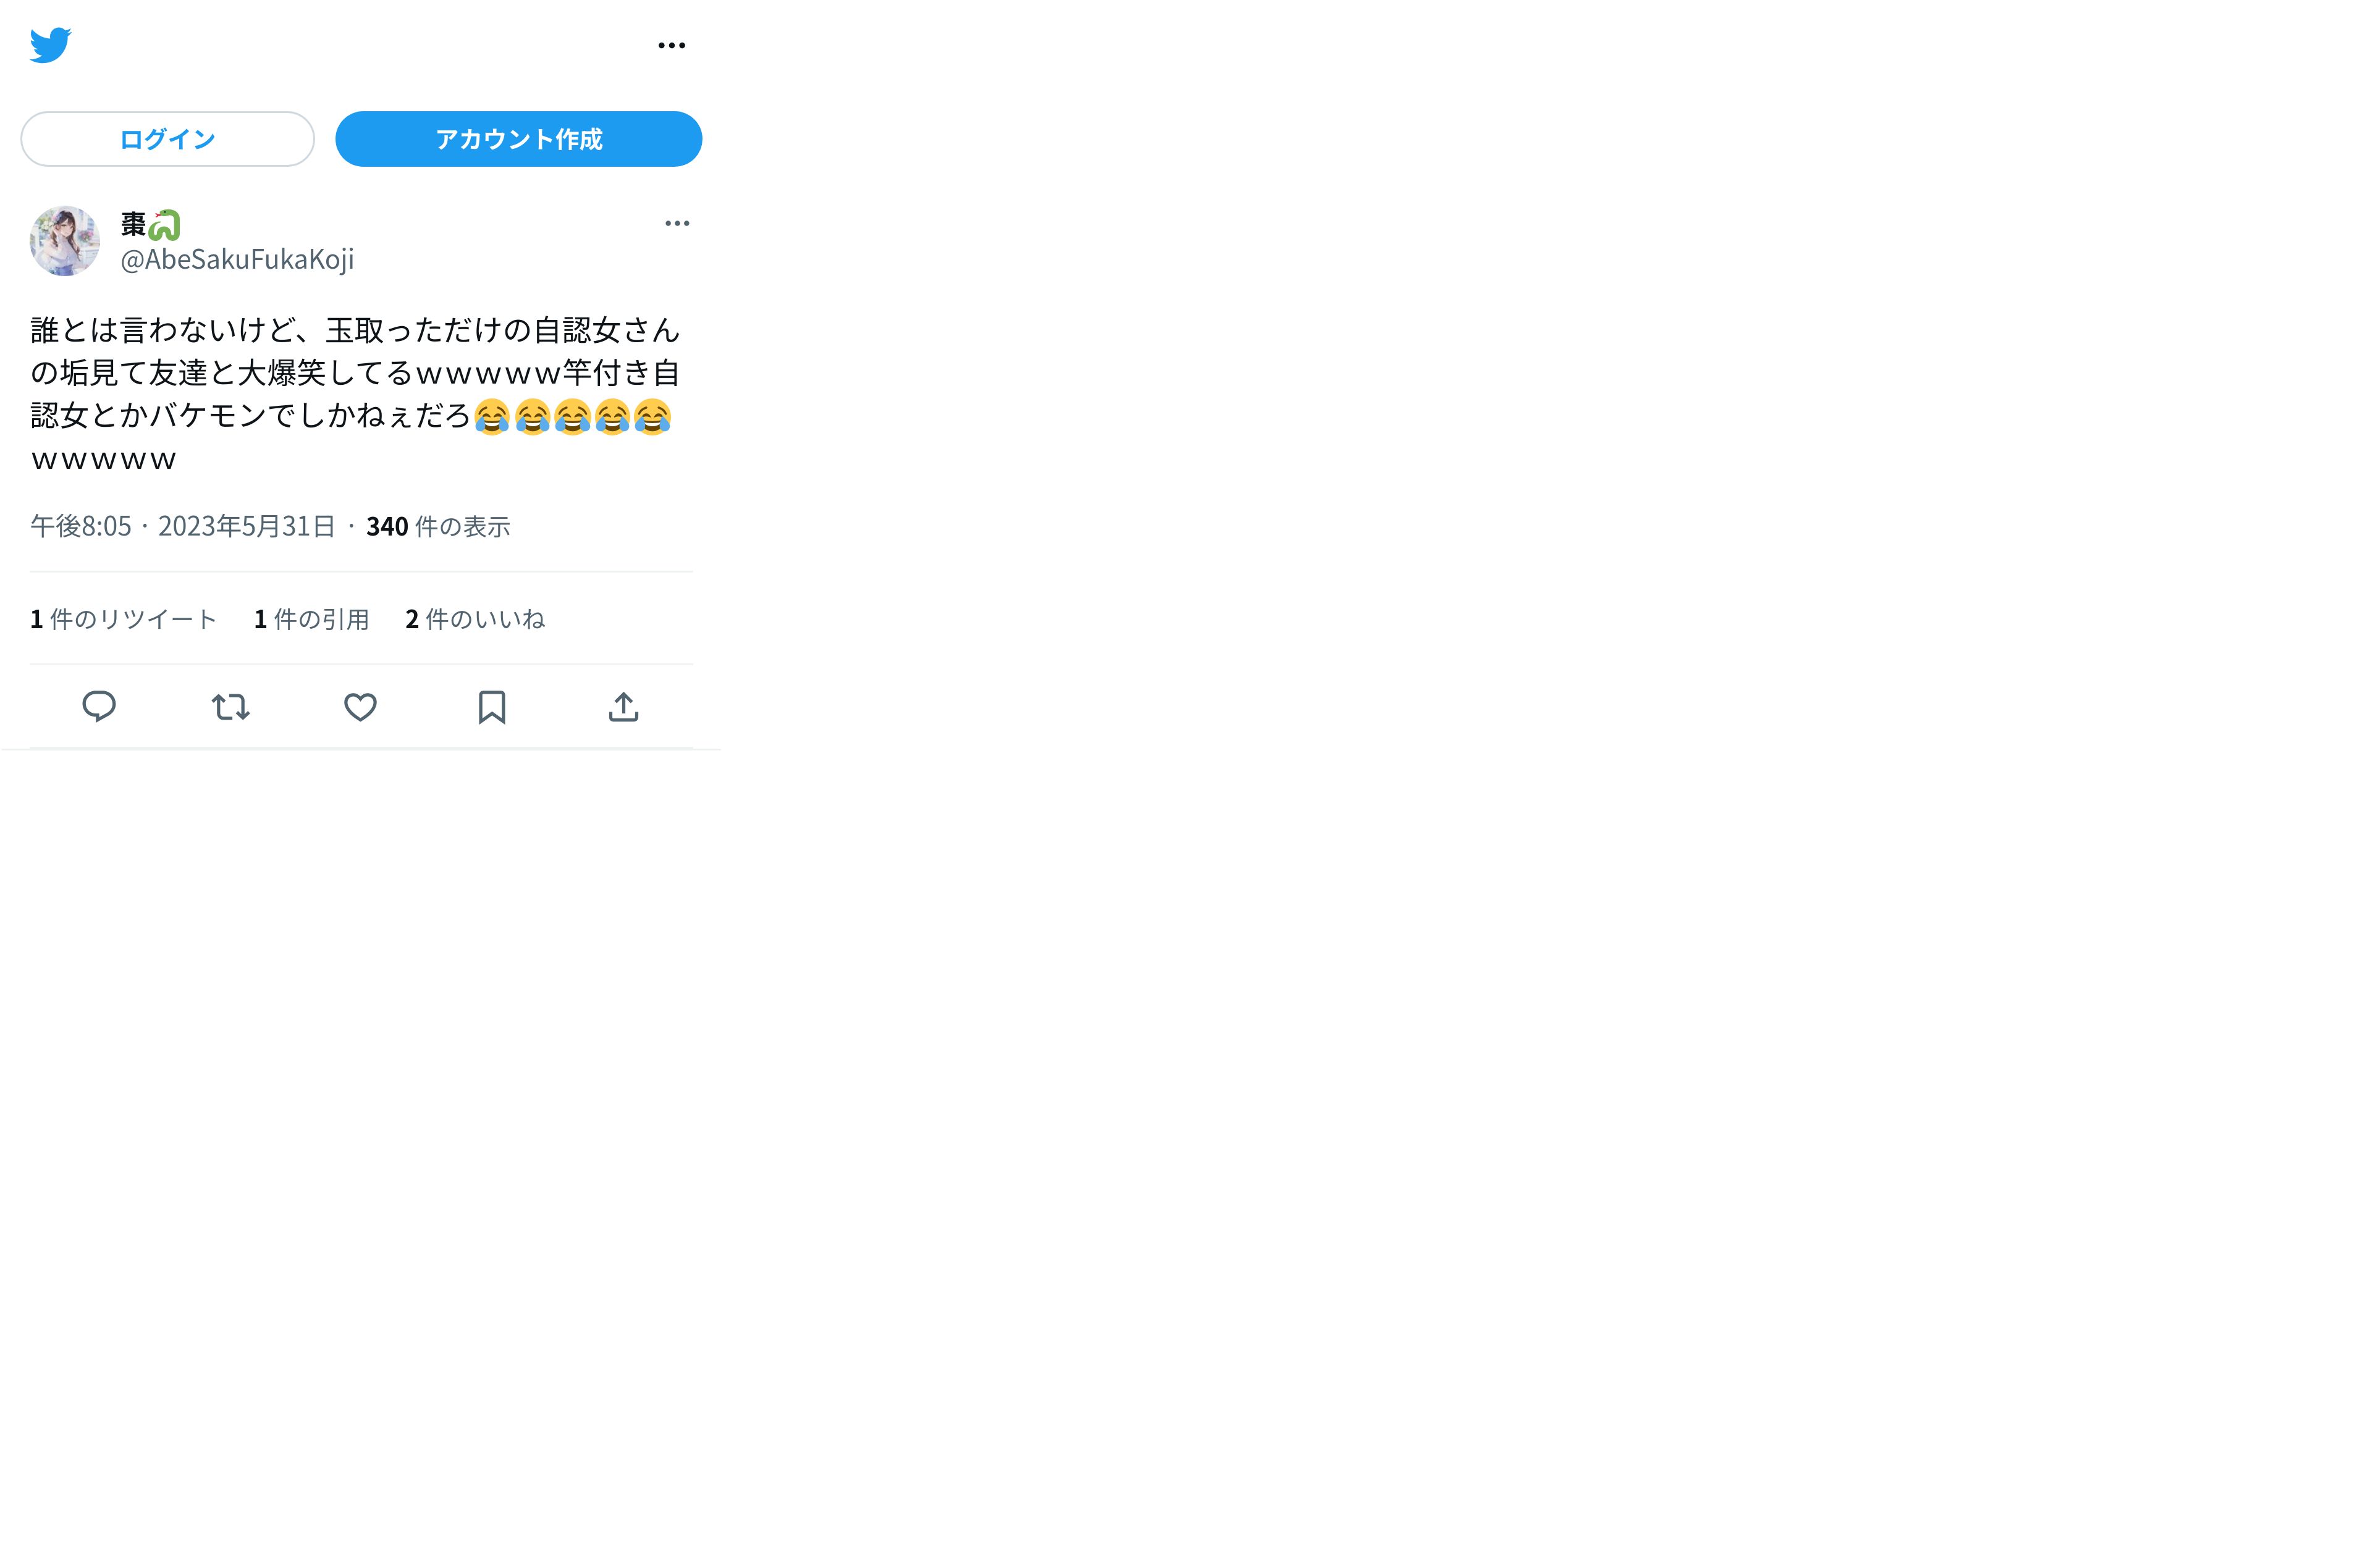Image resolution: width=2380 pixels, height=1564 pixels.
Task: Click the tweet body text
Action: pyautogui.click(x=355, y=394)
